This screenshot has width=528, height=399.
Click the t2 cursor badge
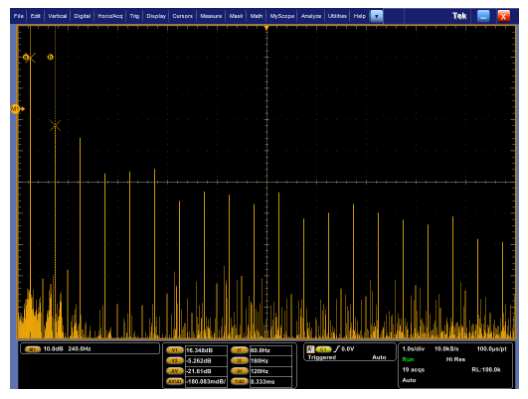point(239,361)
